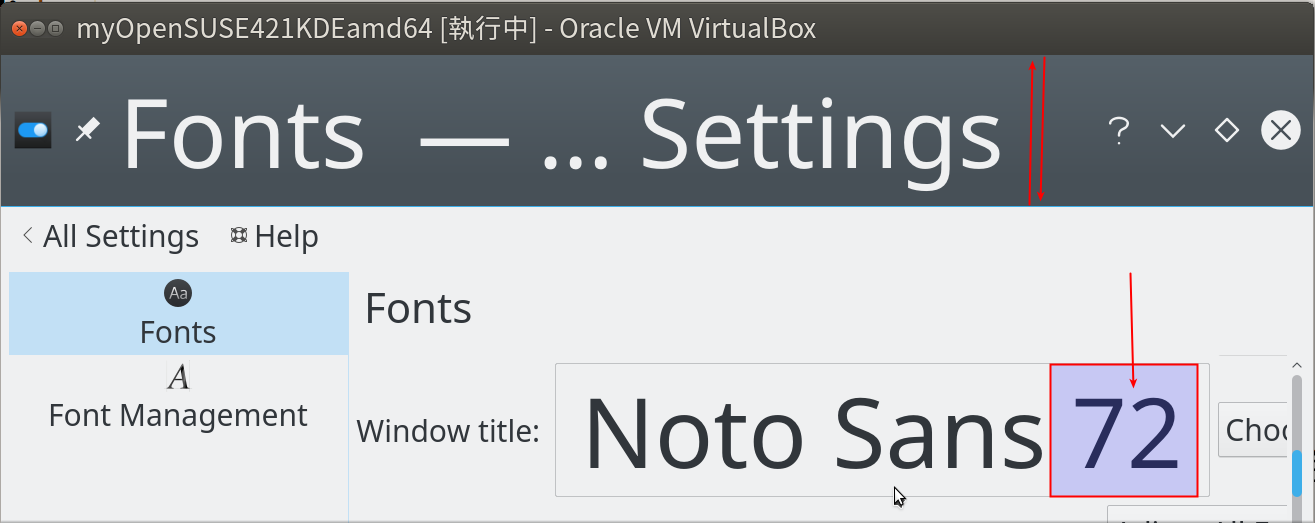This screenshot has width=1315, height=523.
Task: Close the Fonts Settings window
Action: [x=1280, y=130]
